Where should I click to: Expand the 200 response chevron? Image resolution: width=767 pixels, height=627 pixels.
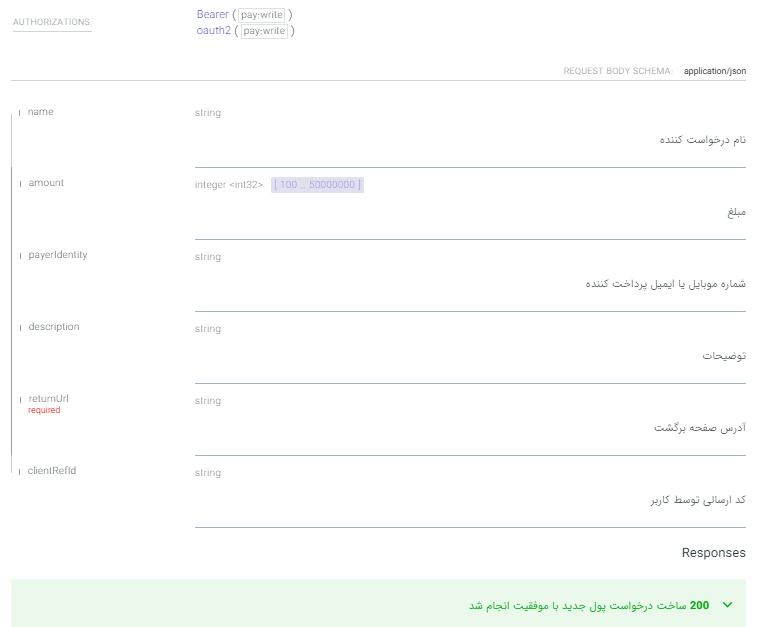[x=727, y=605]
